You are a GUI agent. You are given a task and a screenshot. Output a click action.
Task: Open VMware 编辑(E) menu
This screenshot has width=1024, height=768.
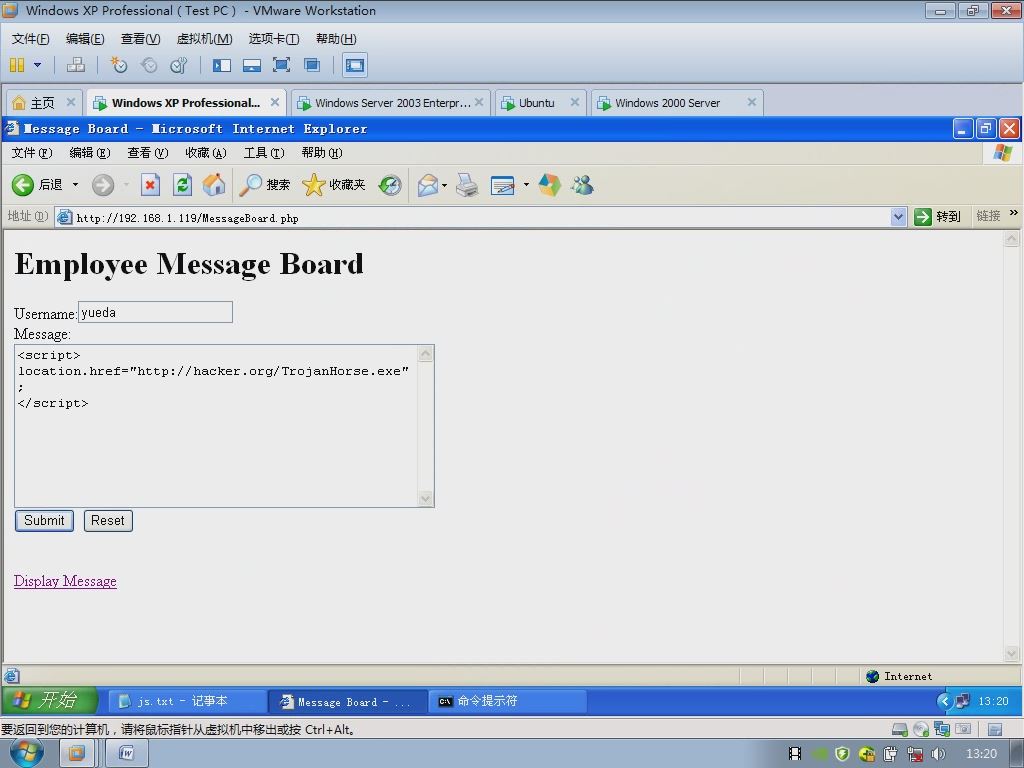coord(85,39)
